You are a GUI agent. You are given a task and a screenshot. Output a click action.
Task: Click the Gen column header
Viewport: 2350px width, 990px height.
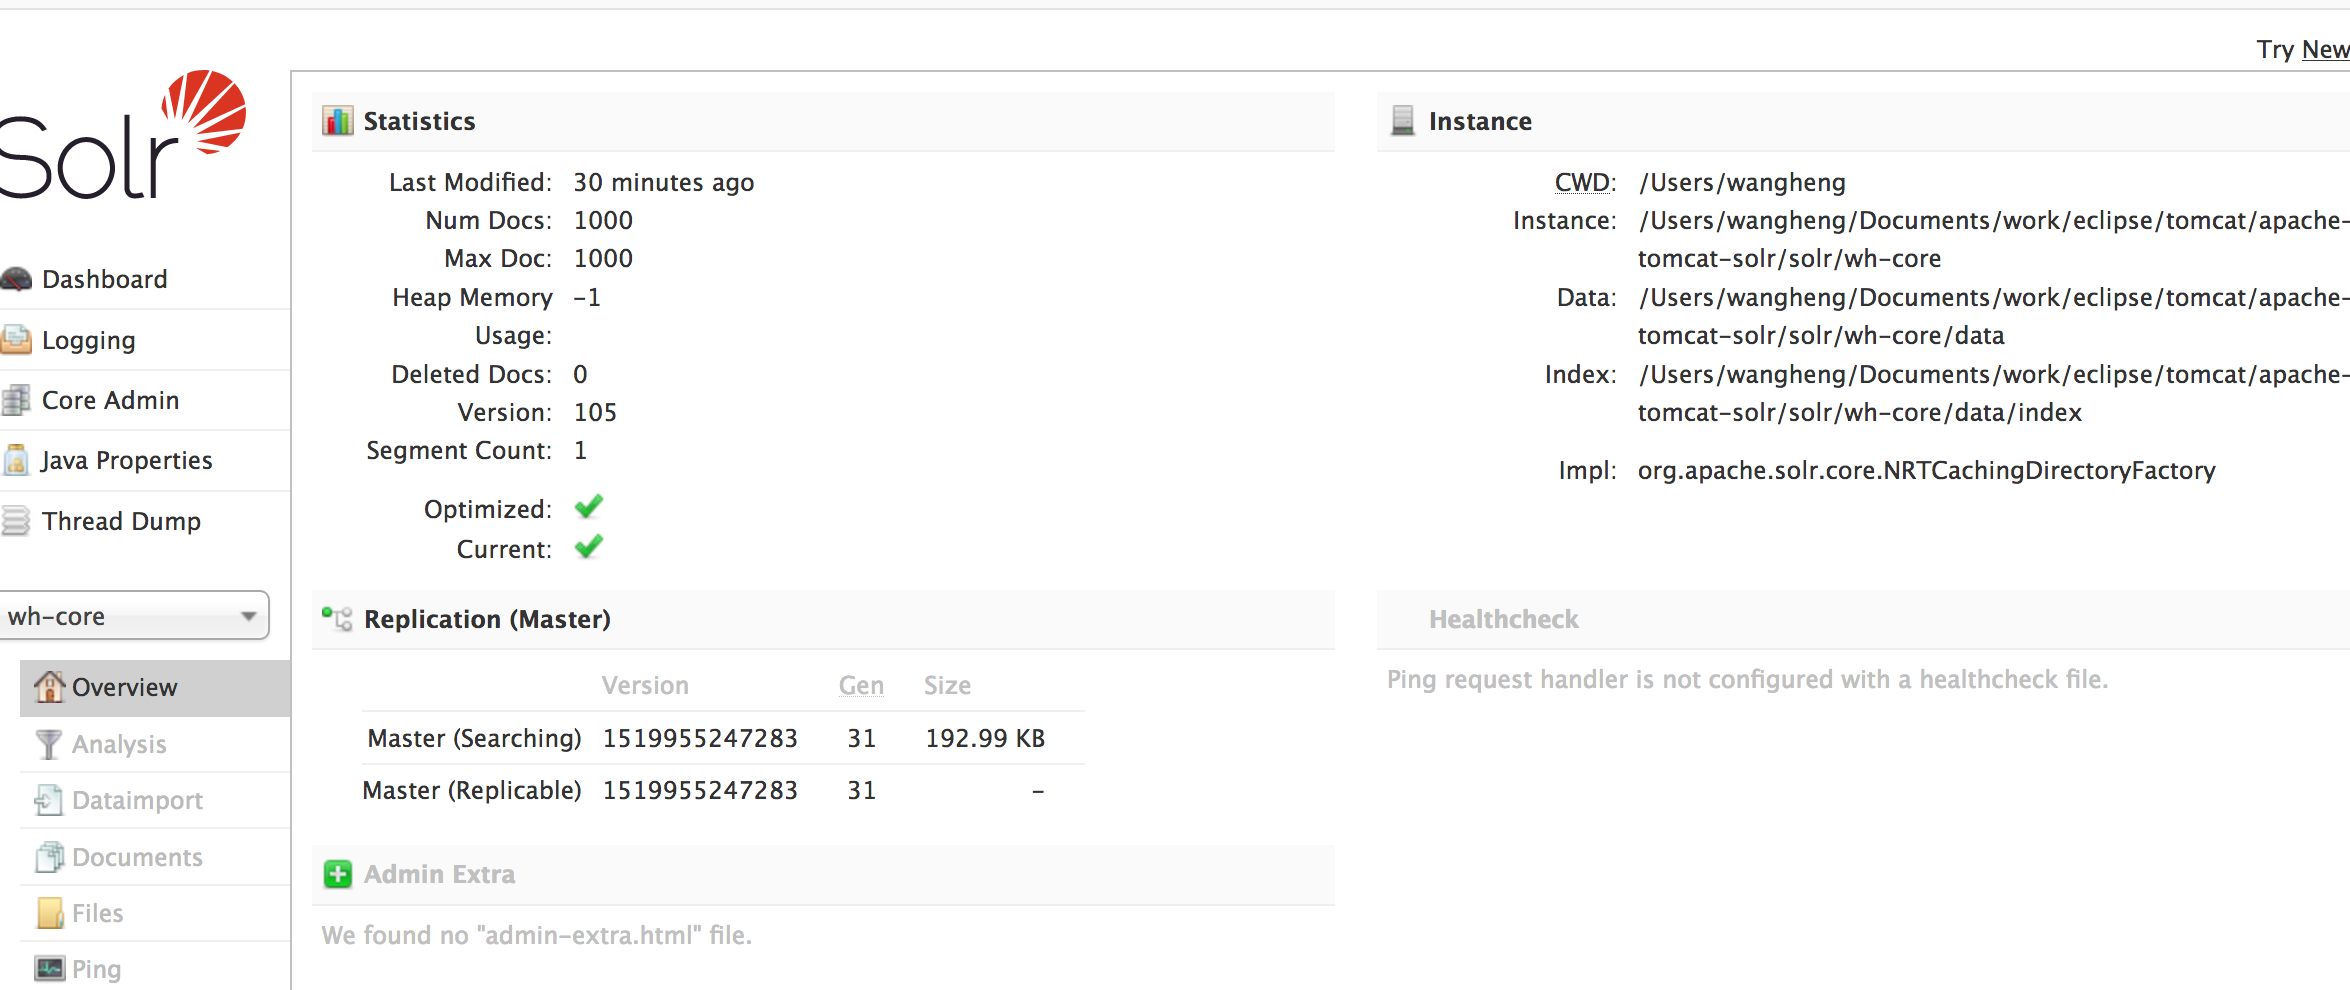point(861,685)
